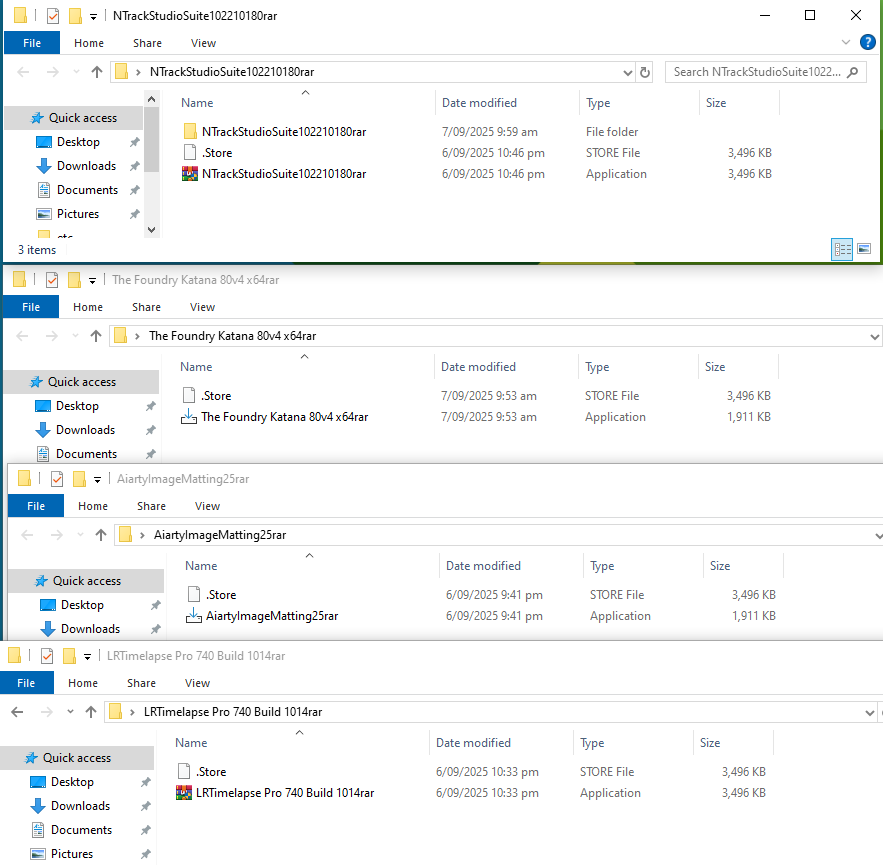883x865 pixels.
Task: Switch to Details view in NTrackStudioSuite window
Action: (842, 249)
